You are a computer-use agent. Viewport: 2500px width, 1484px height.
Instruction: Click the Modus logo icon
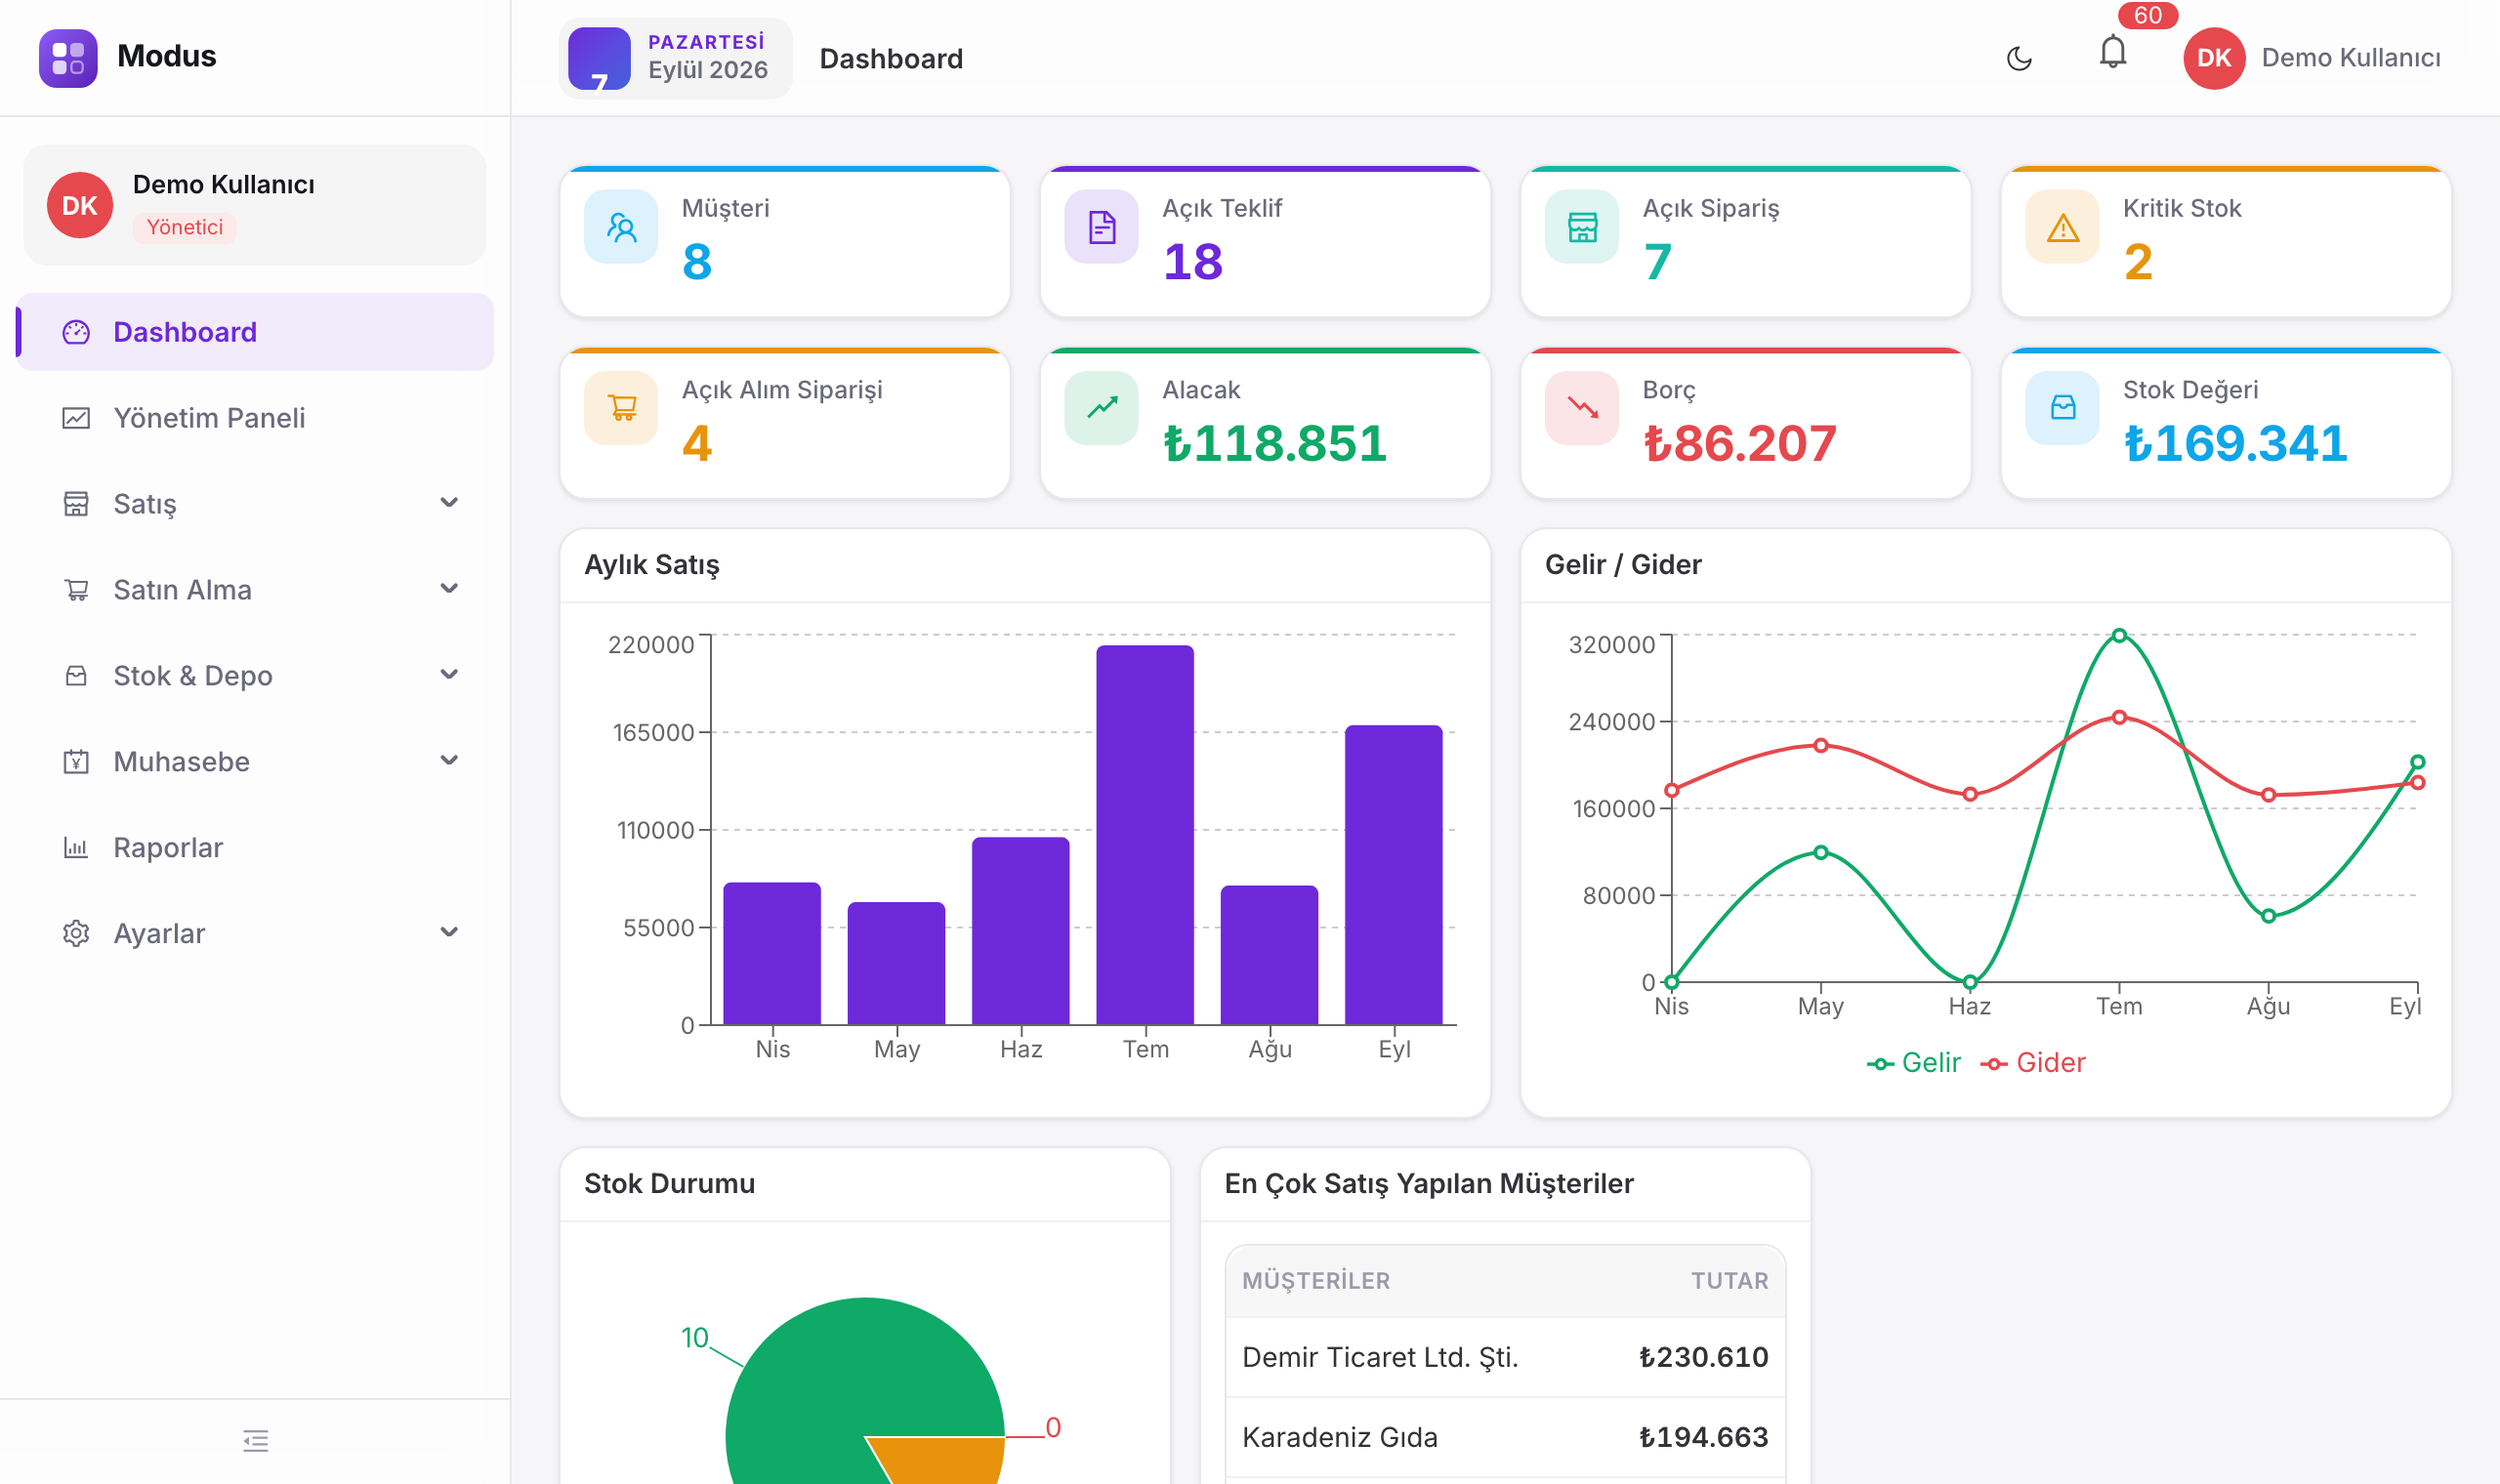(68, 58)
